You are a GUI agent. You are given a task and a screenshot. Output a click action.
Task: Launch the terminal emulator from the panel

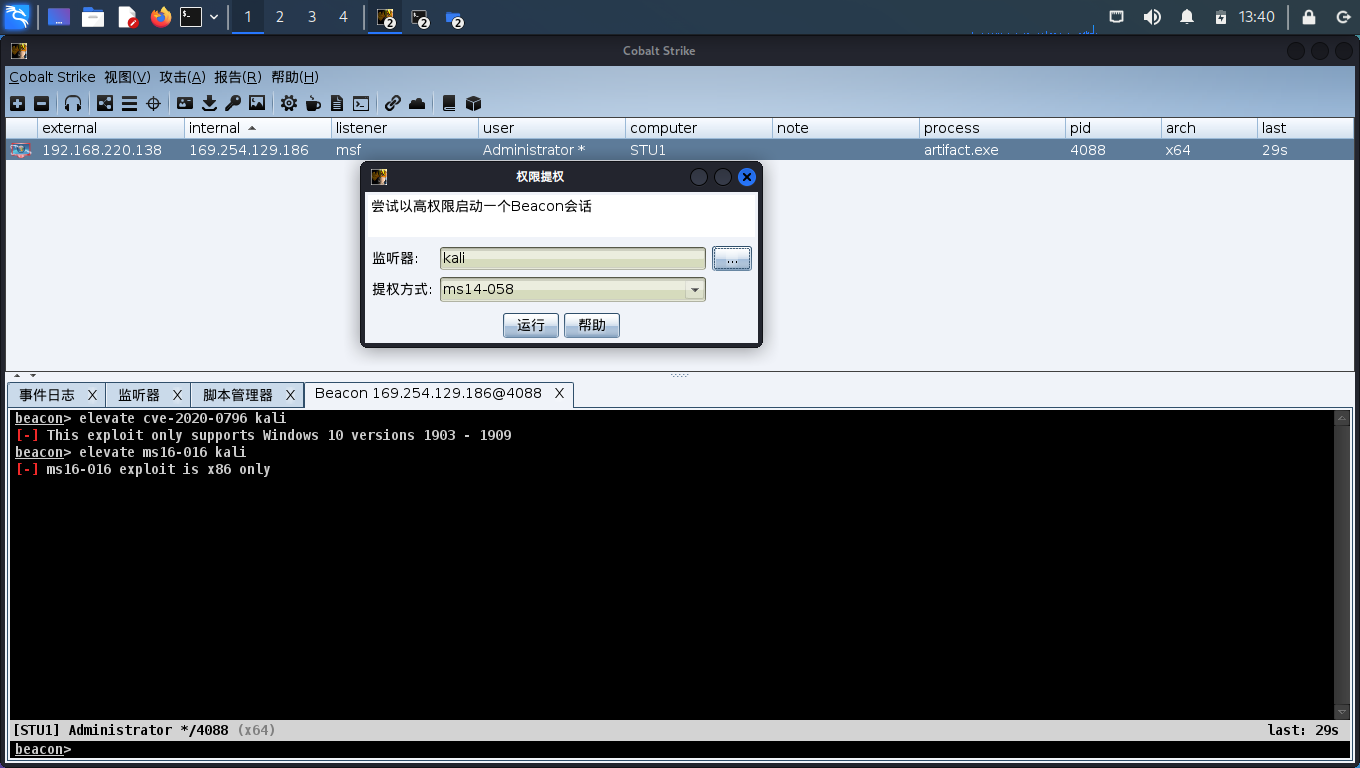[x=191, y=17]
